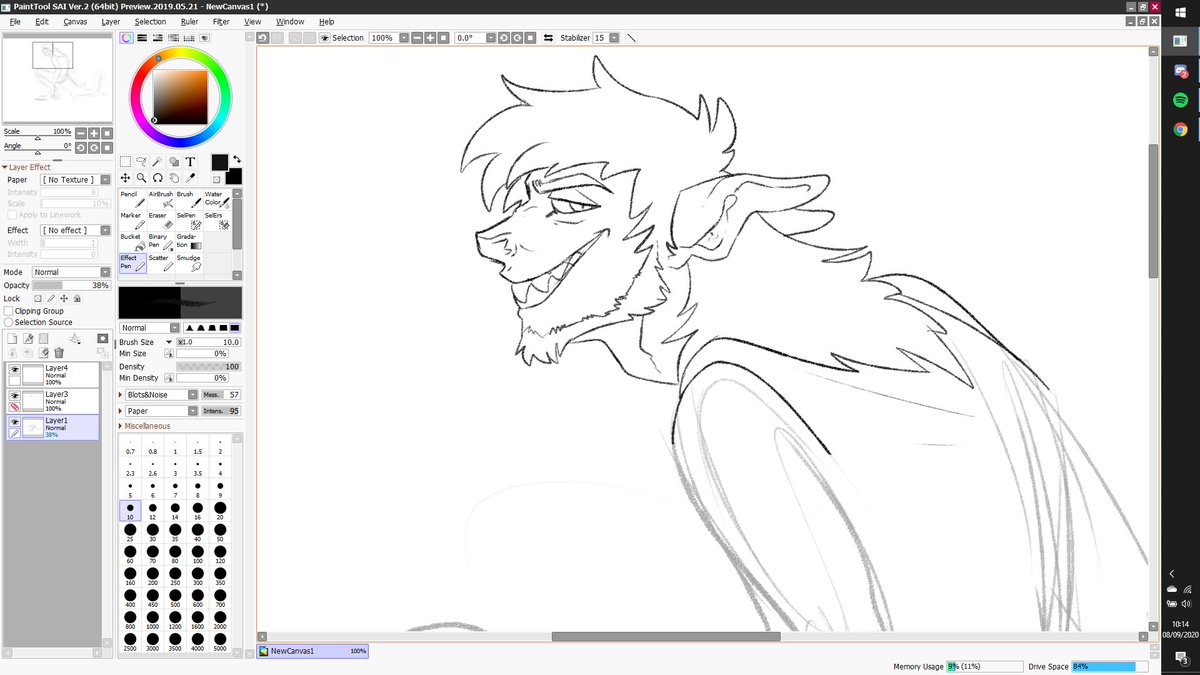Select the Gradation tool
Image resolution: width=1200 pixels, height=675 pixels.
tap(188, 242)
